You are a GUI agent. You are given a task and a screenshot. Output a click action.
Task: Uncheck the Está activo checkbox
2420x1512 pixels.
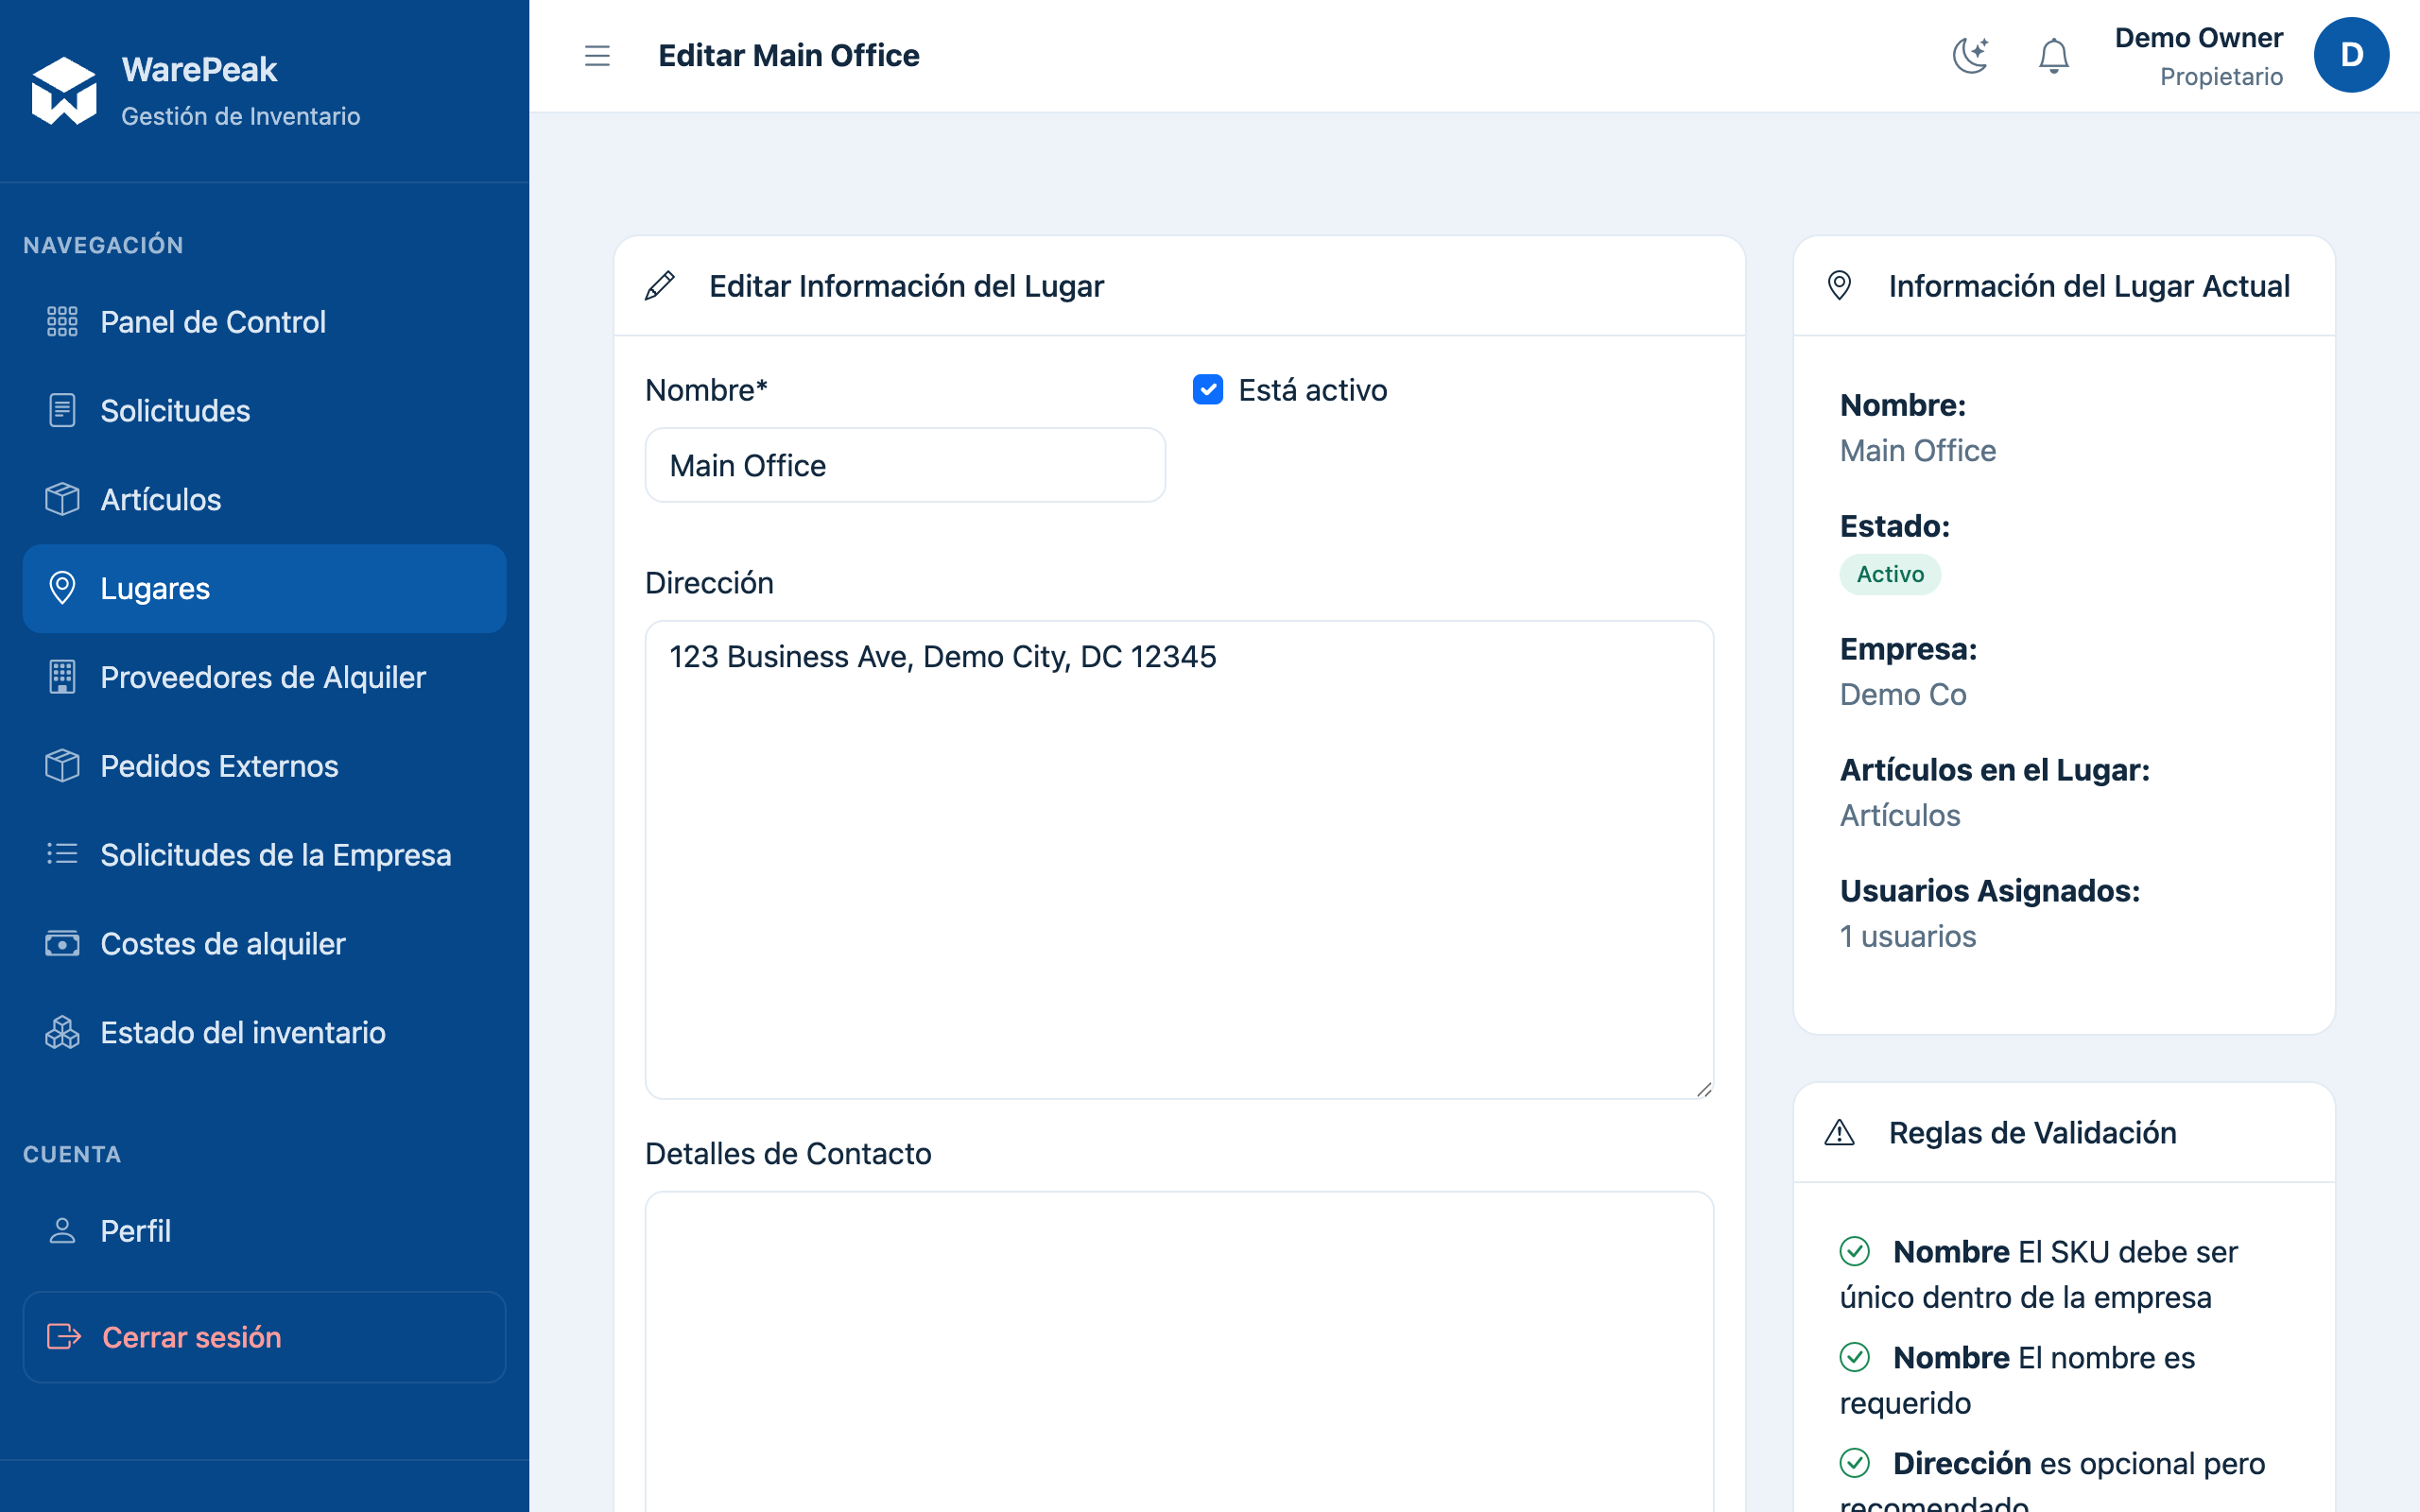pos(1208,389)
